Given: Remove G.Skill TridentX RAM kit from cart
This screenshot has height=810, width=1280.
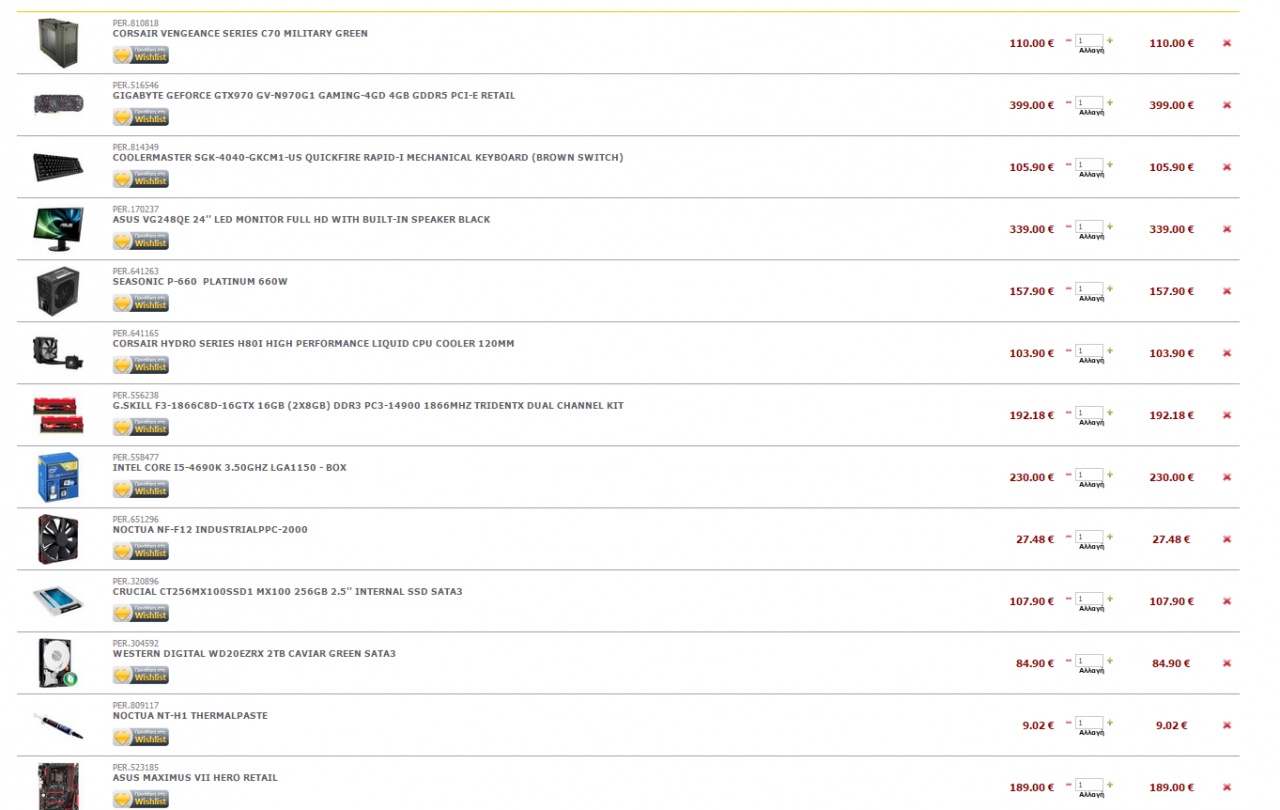Looking at the screenshot, I should pyautogui.click(x=1227, y=415).
